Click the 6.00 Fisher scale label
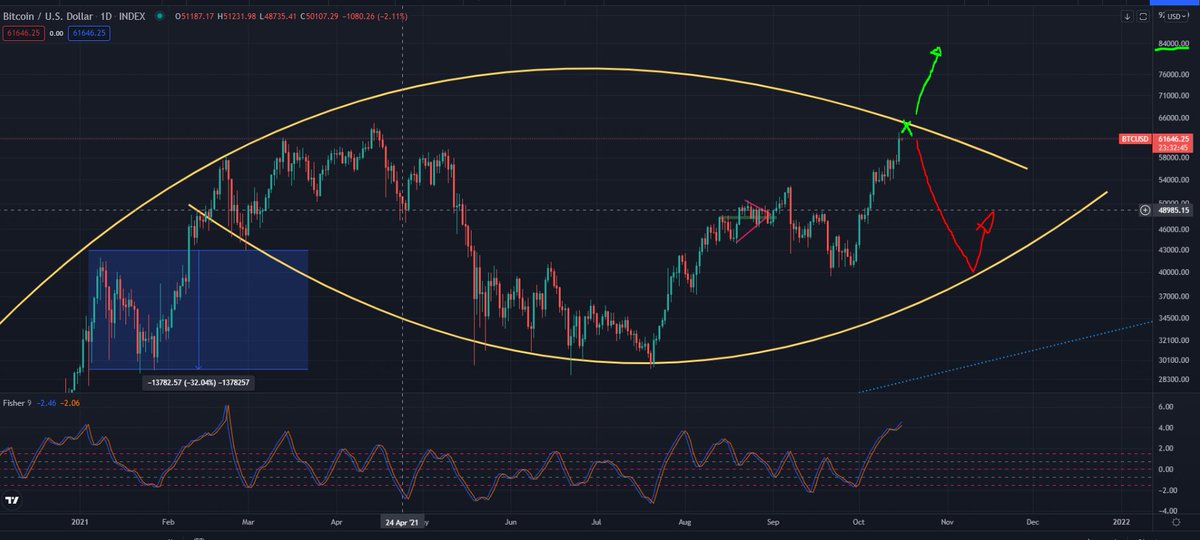Image resolution: width=1200 pixels, height=540 pixels. (x=1164, y=407)
